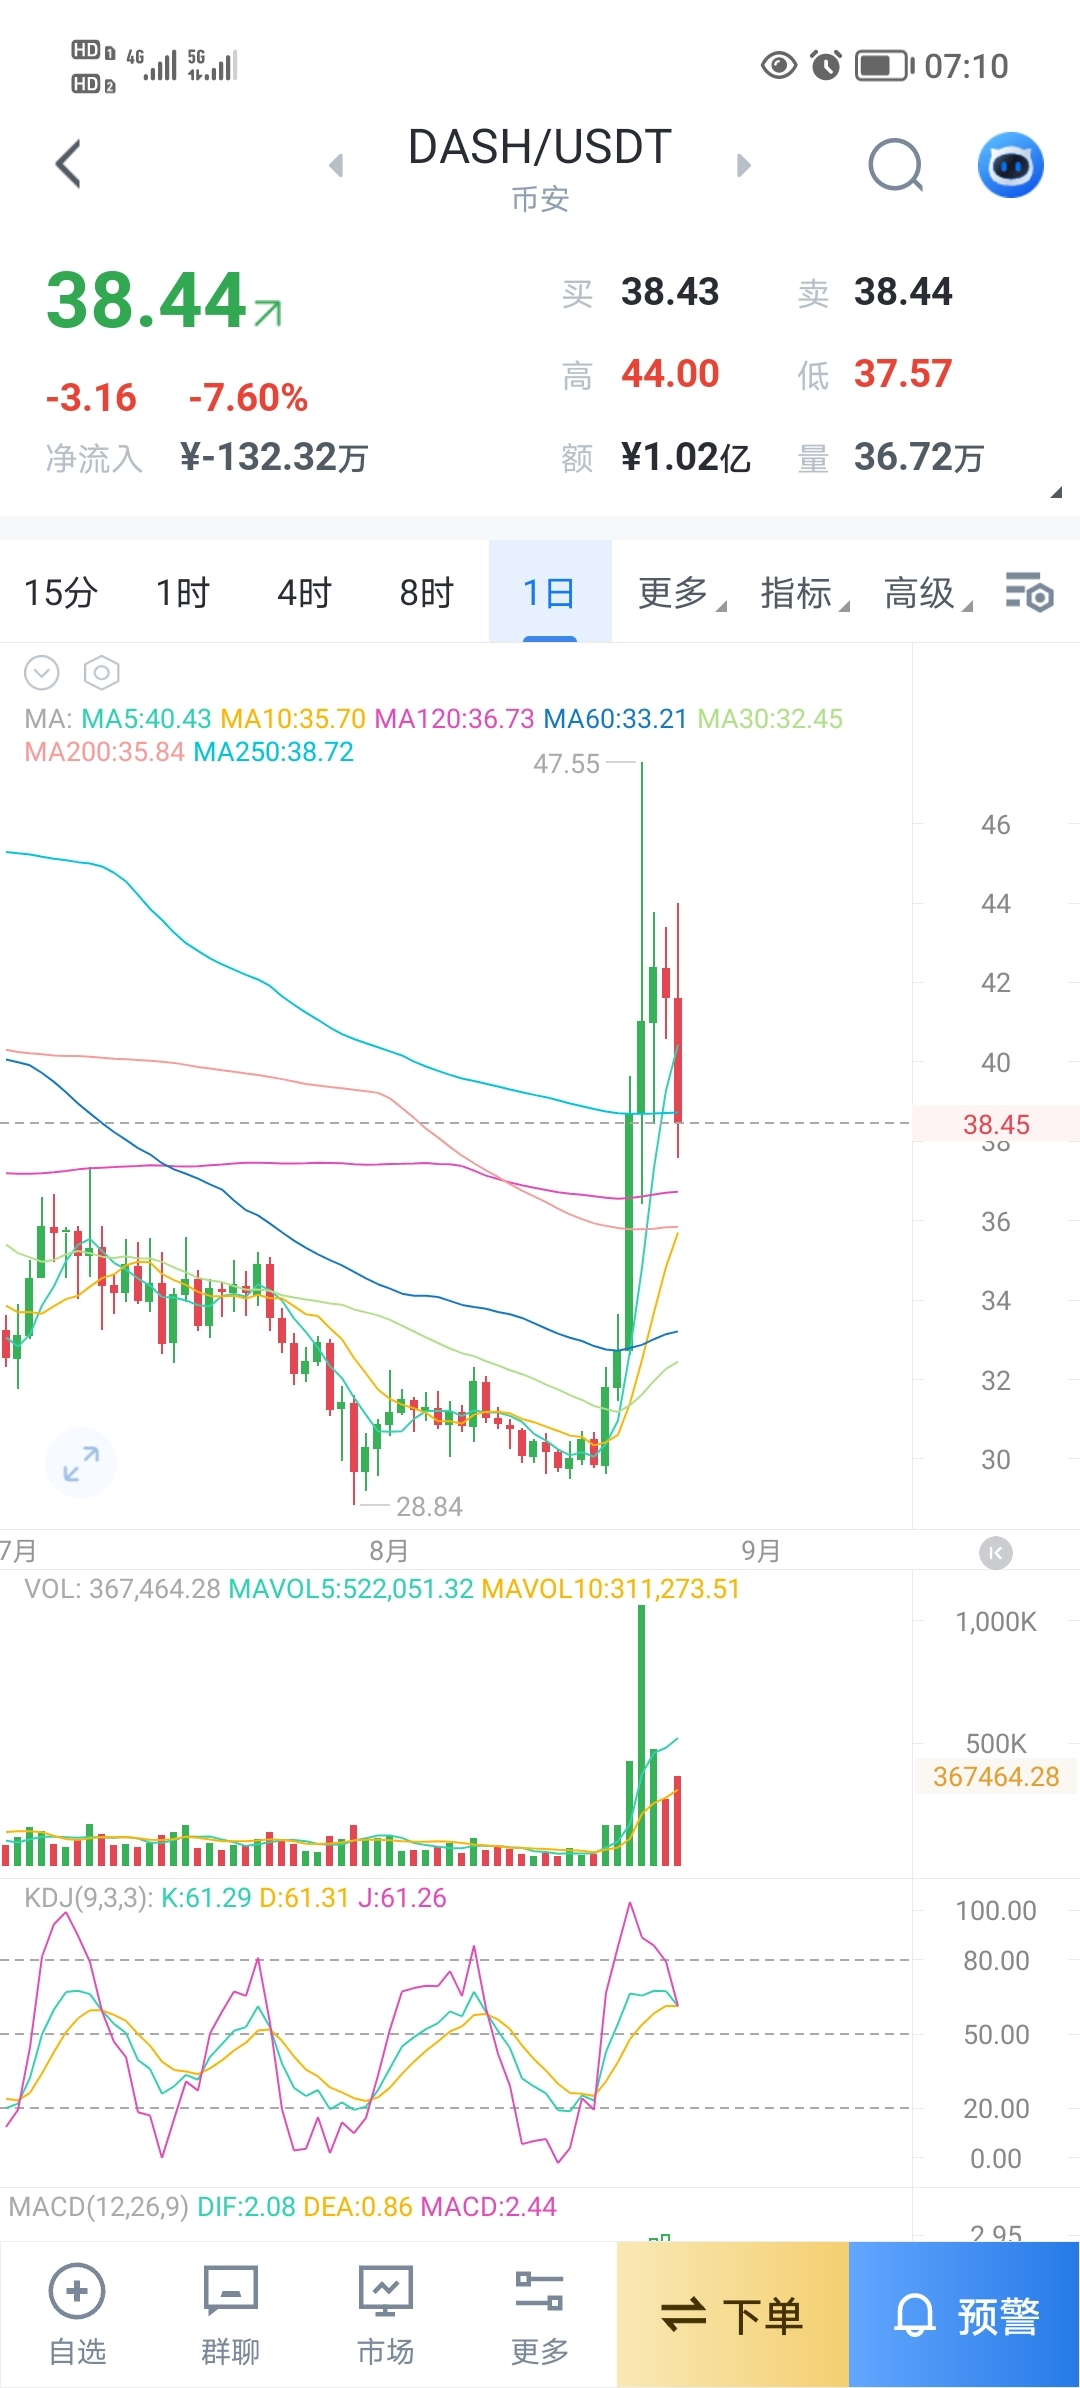1080x2388 pixels.
Task: Tap the eye comfort status icon
Action: coord(779,66)
